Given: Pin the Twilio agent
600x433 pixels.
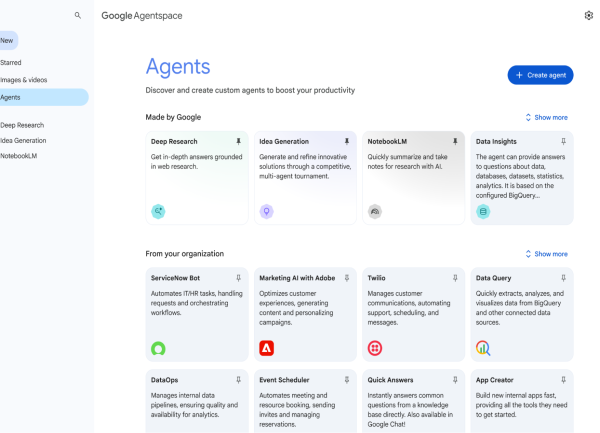Looking at the screenshot, I should 455,278.
